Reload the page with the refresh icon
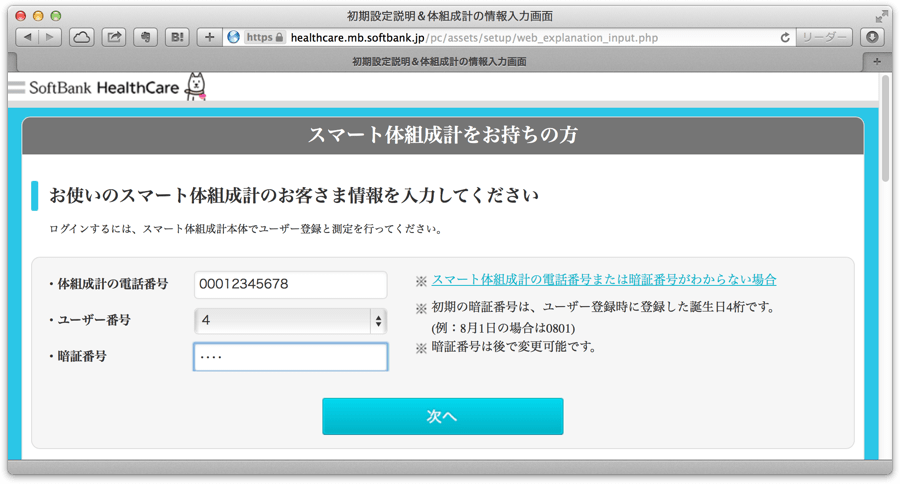 point(785,37)
